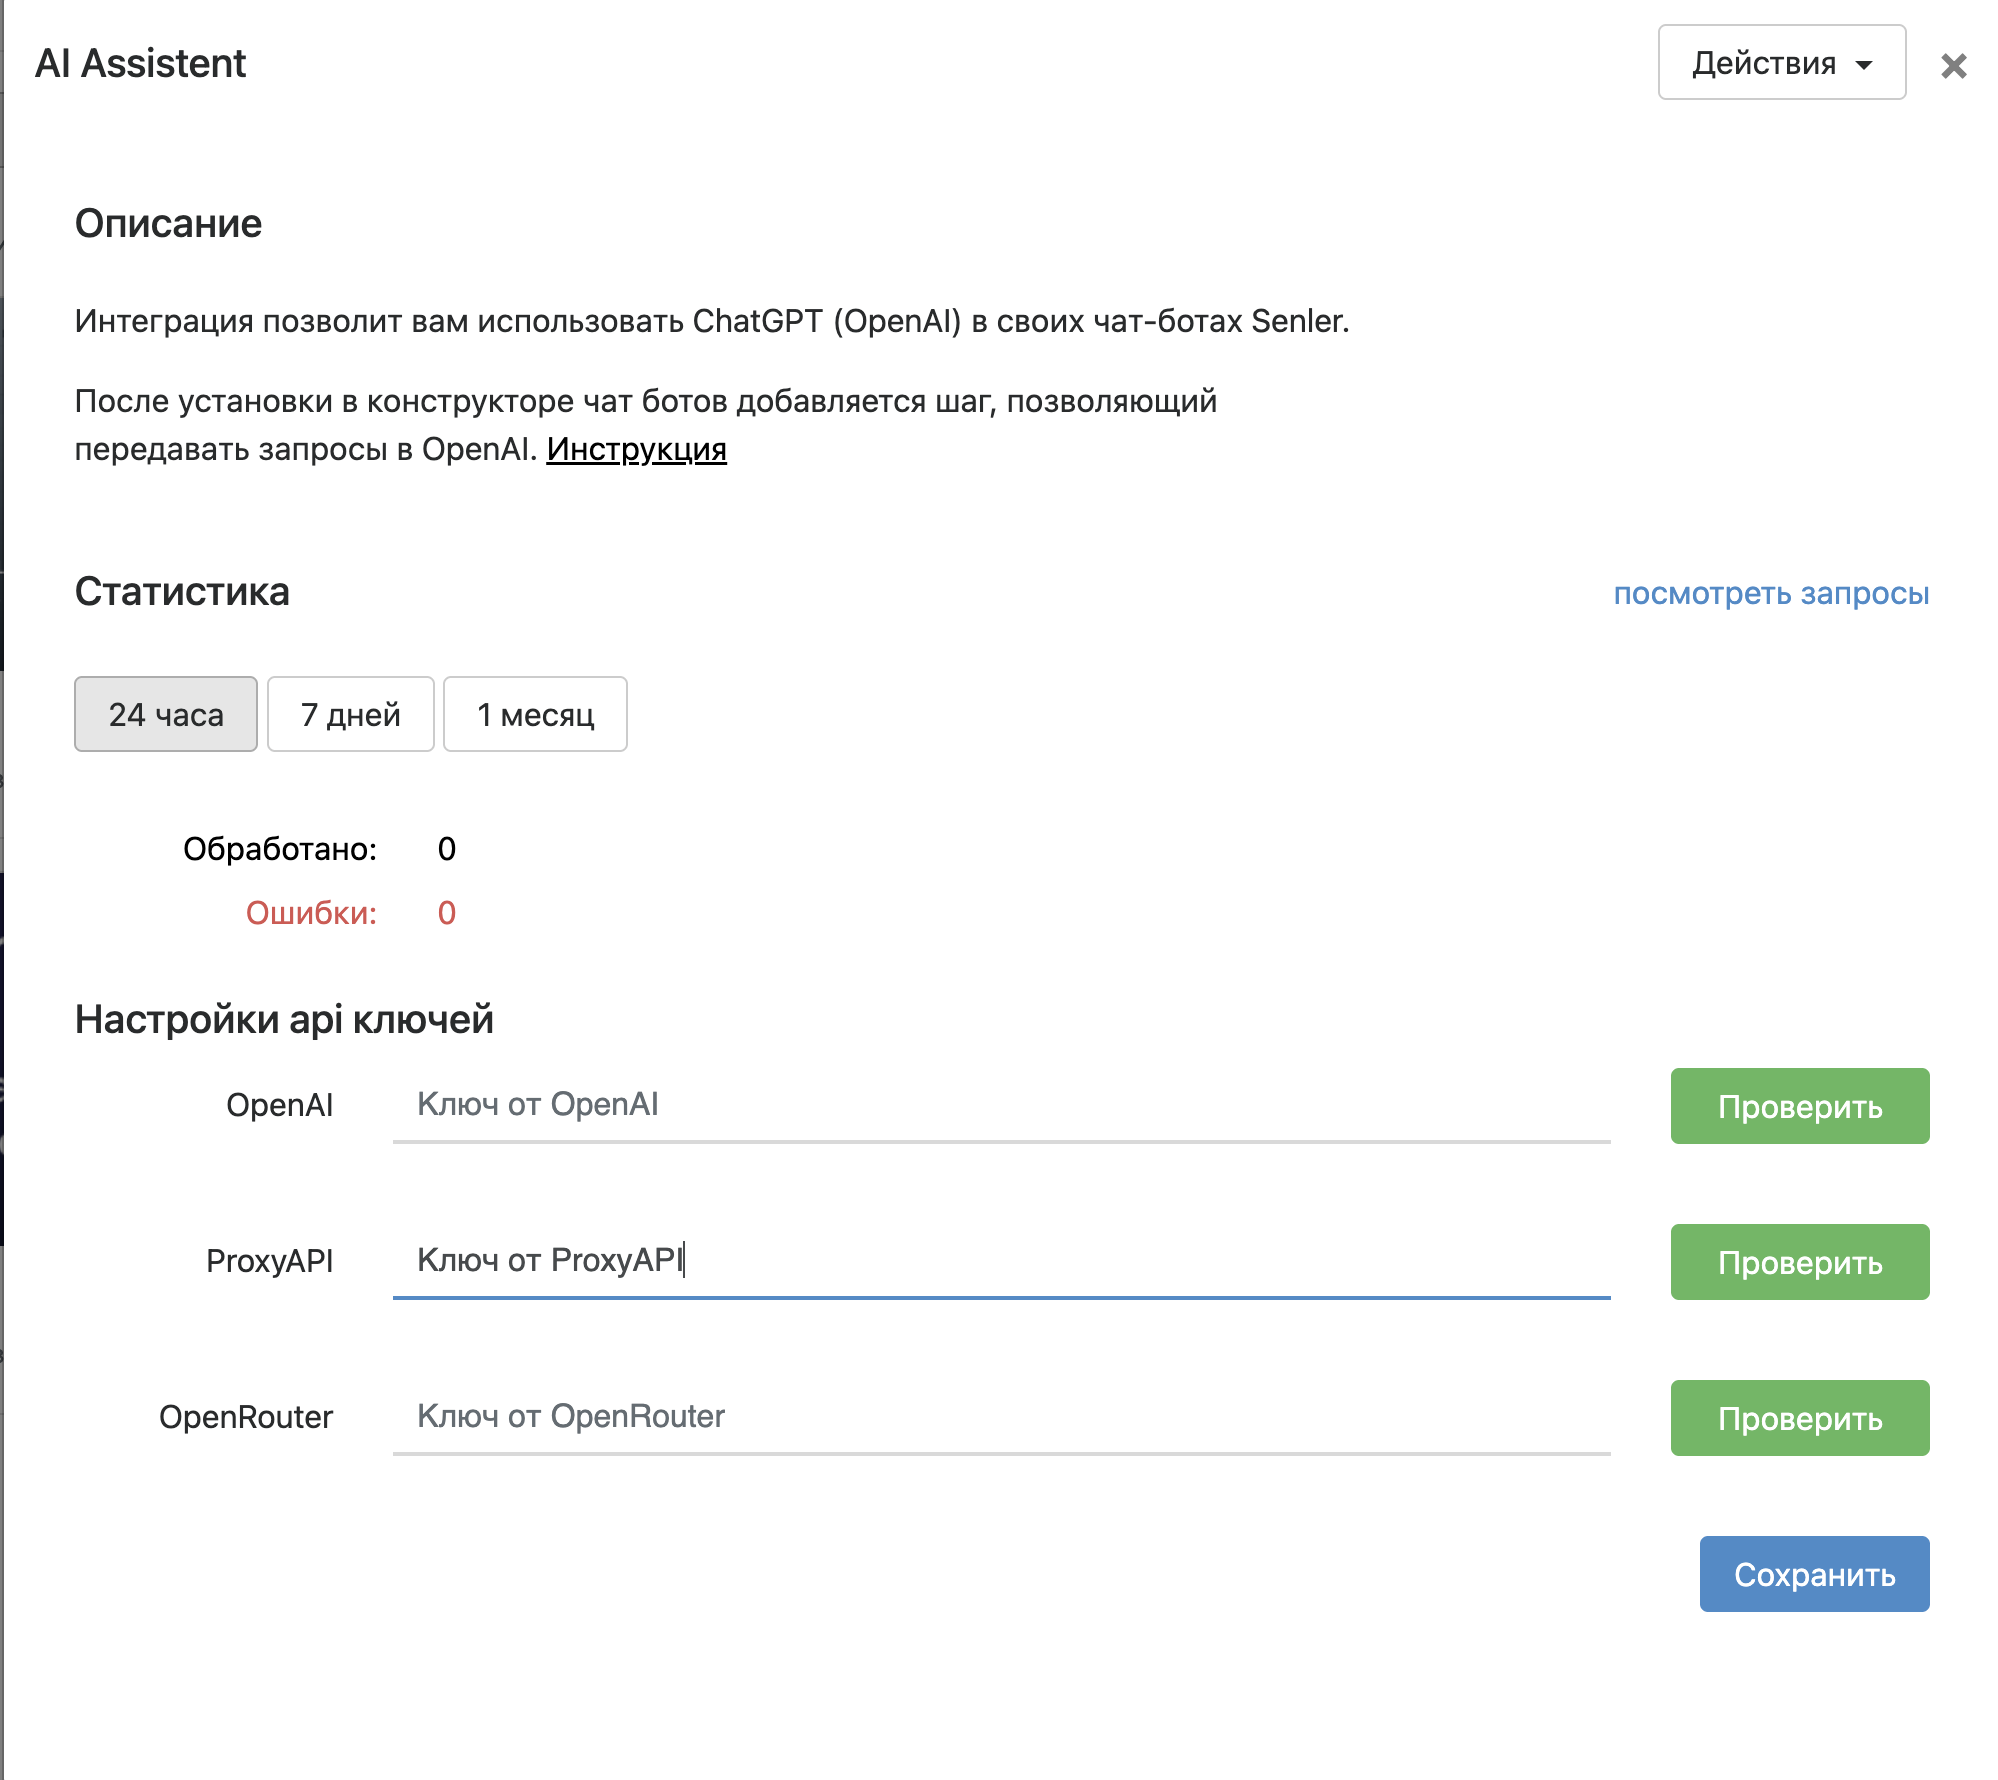The width and height of the screenshot is (1998, 1780).
Task: Save settings with the Сохранить button
Action: coord(1813,1574)
